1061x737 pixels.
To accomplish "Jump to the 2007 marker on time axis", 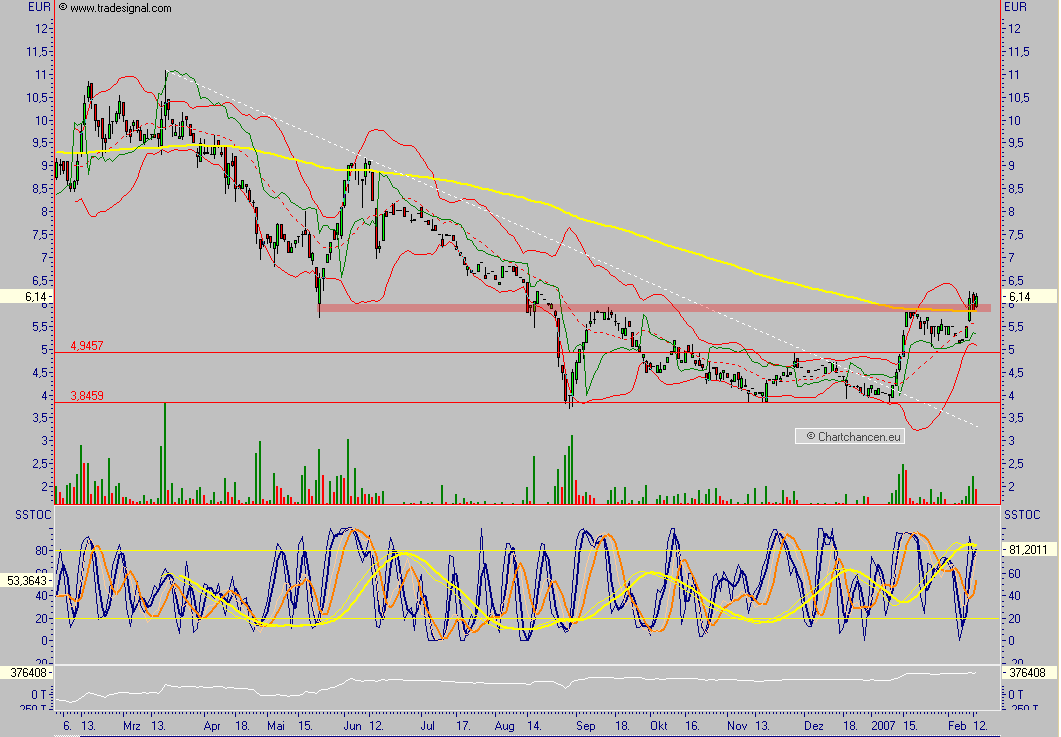I will [884, 725].
